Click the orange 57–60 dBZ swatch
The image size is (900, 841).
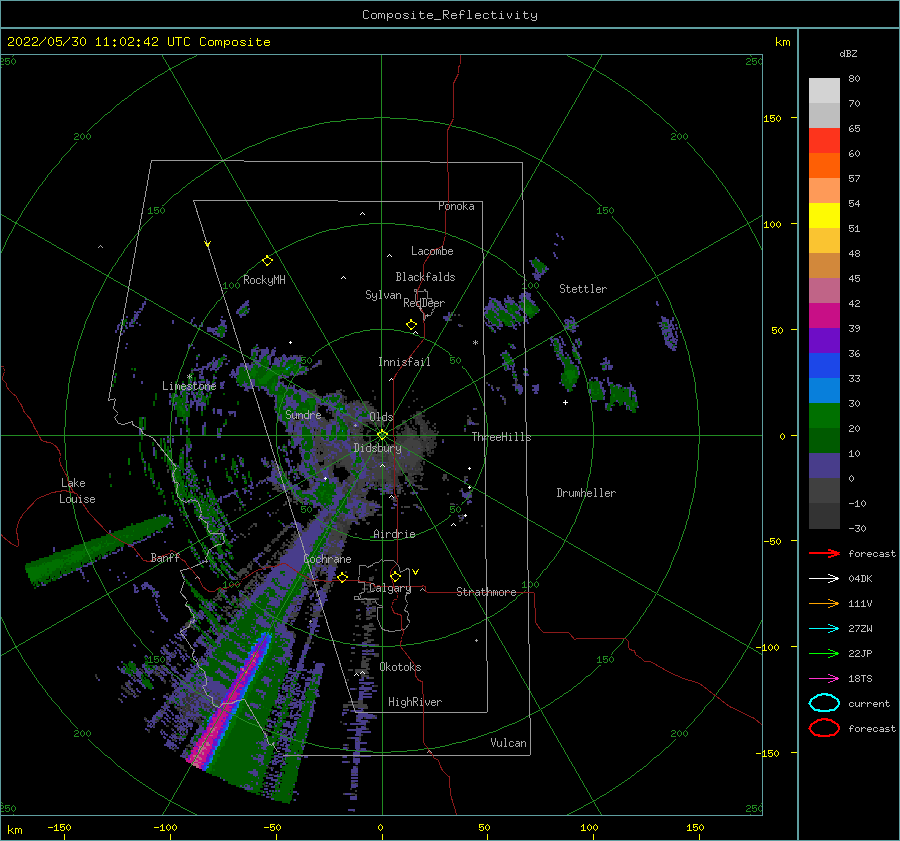824,166
